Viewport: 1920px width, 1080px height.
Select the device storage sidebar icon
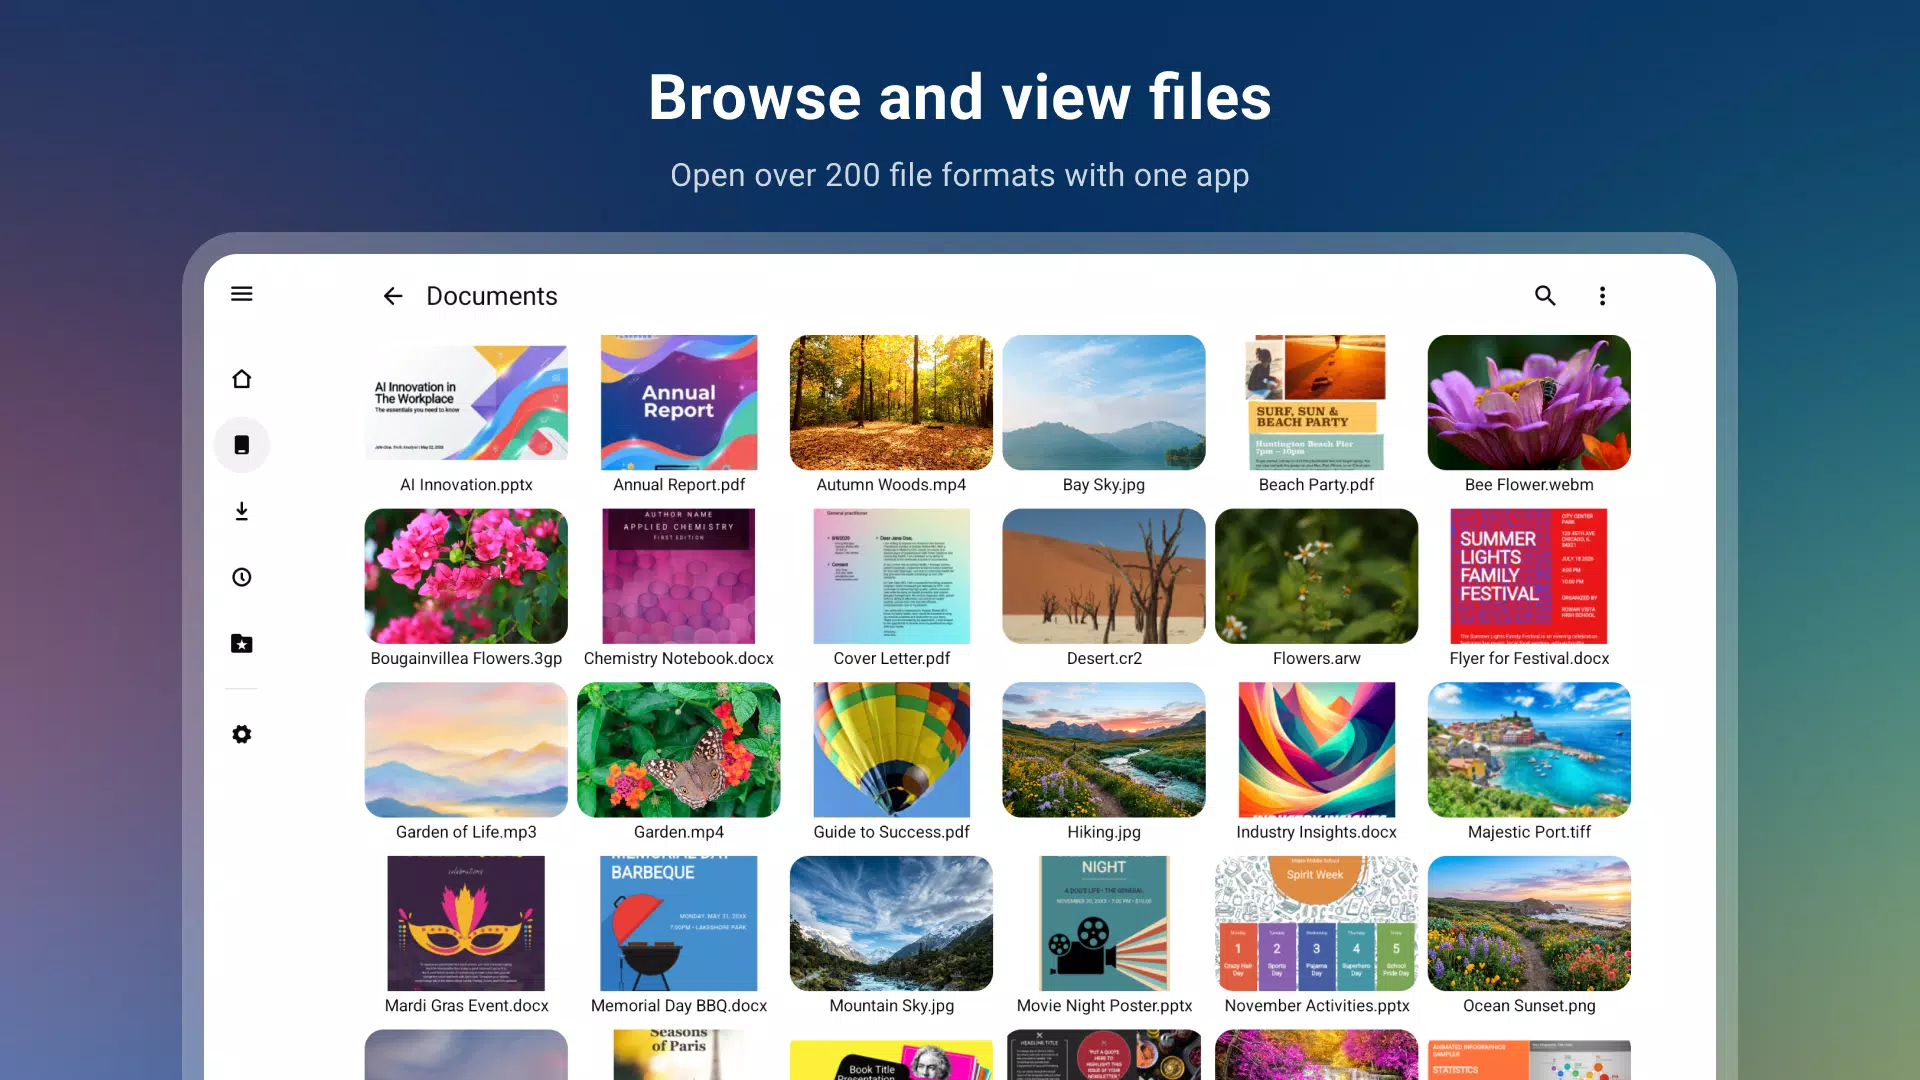pos(242,445)
